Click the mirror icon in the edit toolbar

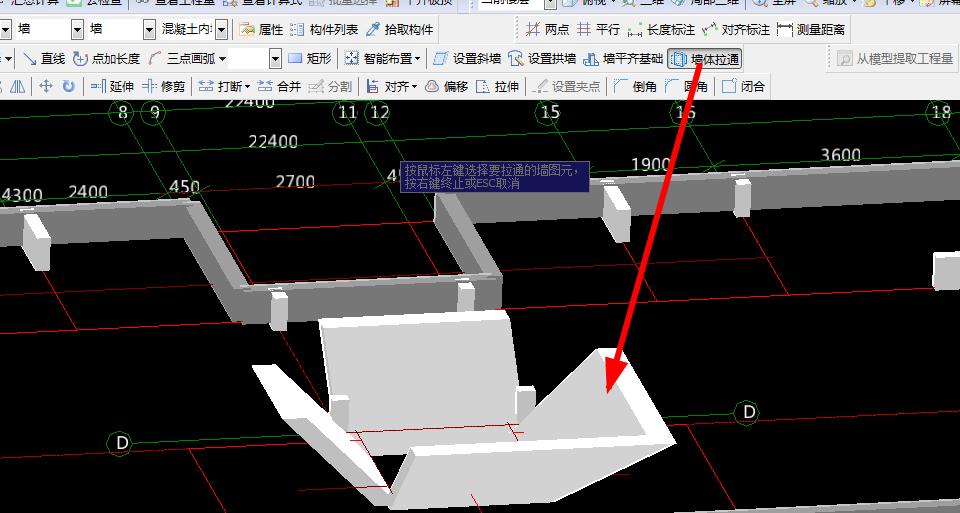[17, 86]
